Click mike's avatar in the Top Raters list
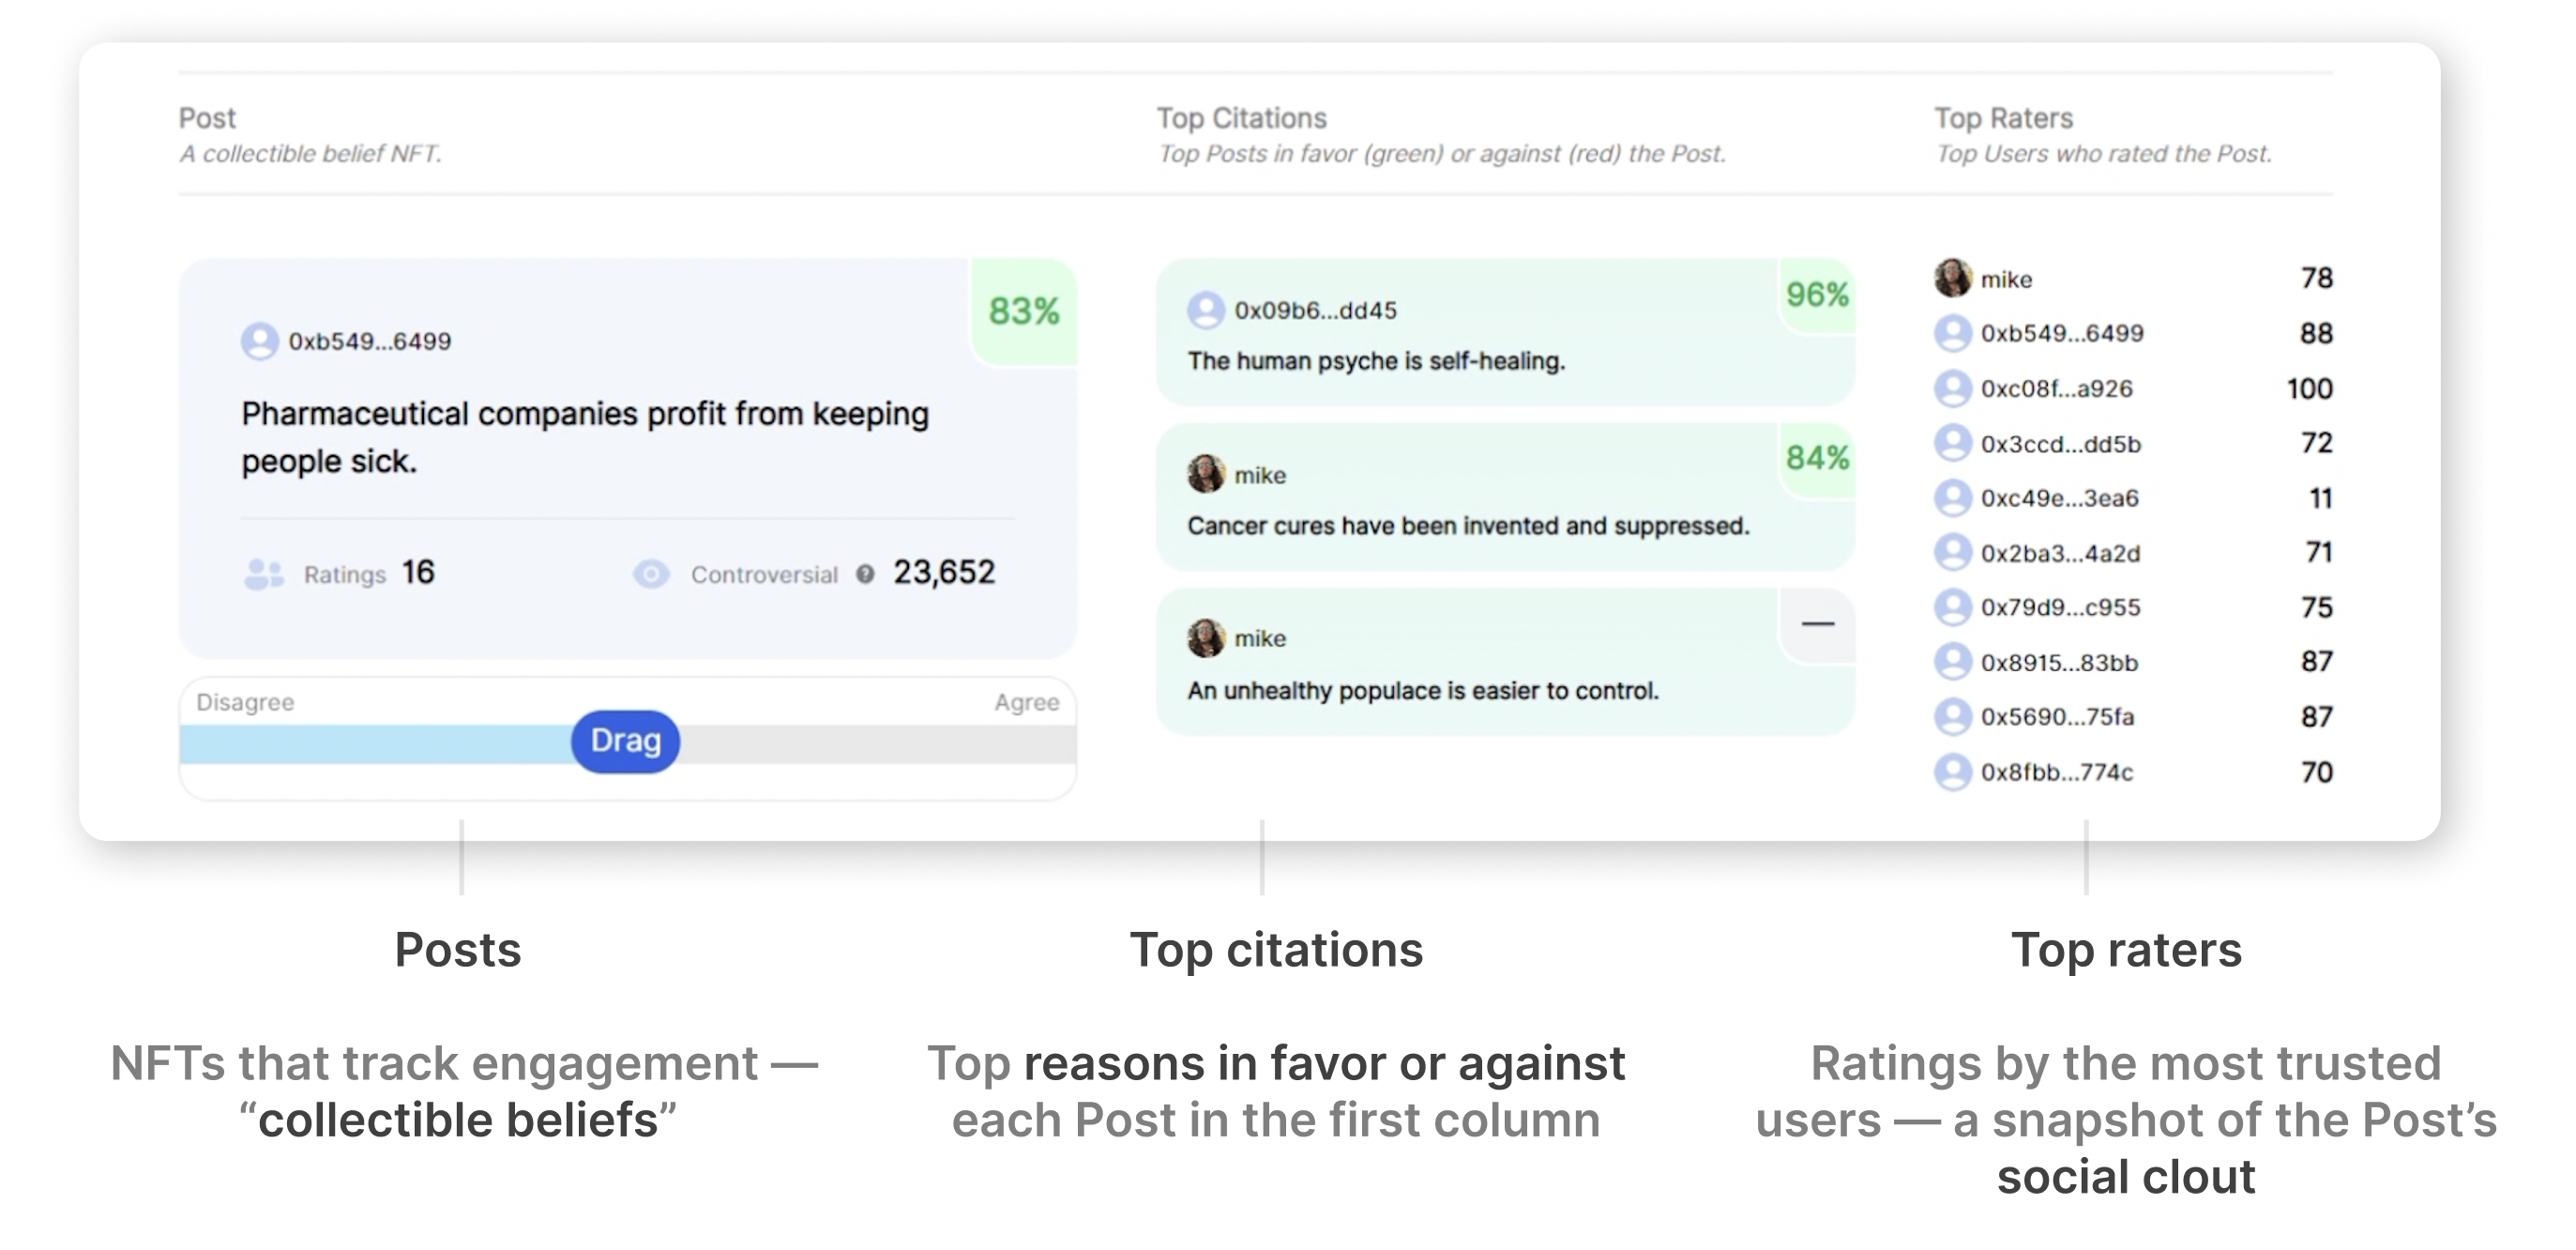Image resolution: width=2576 pixels, height=1250 pixels. (1952, 278)
